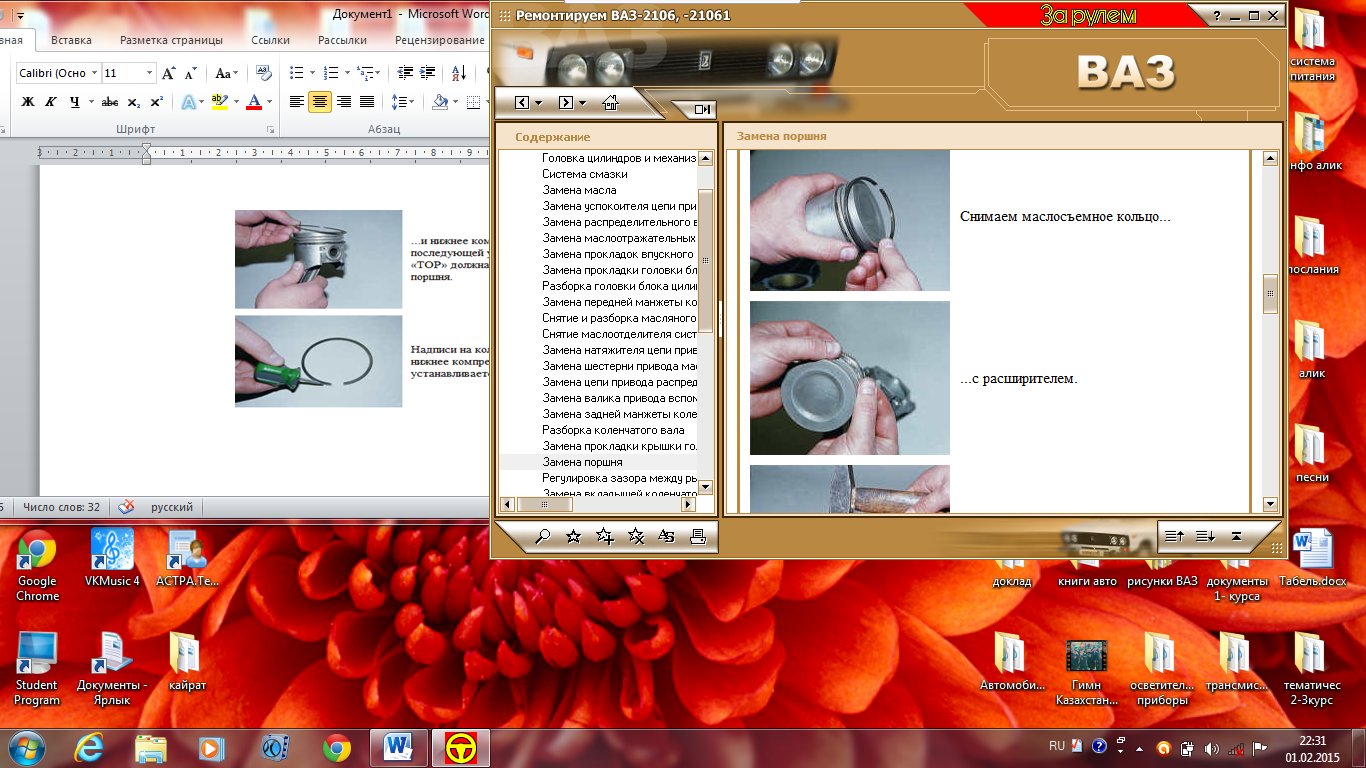Open Google Chrome from the taskbar
1366x768 pixels.
[x=337, y=747]
